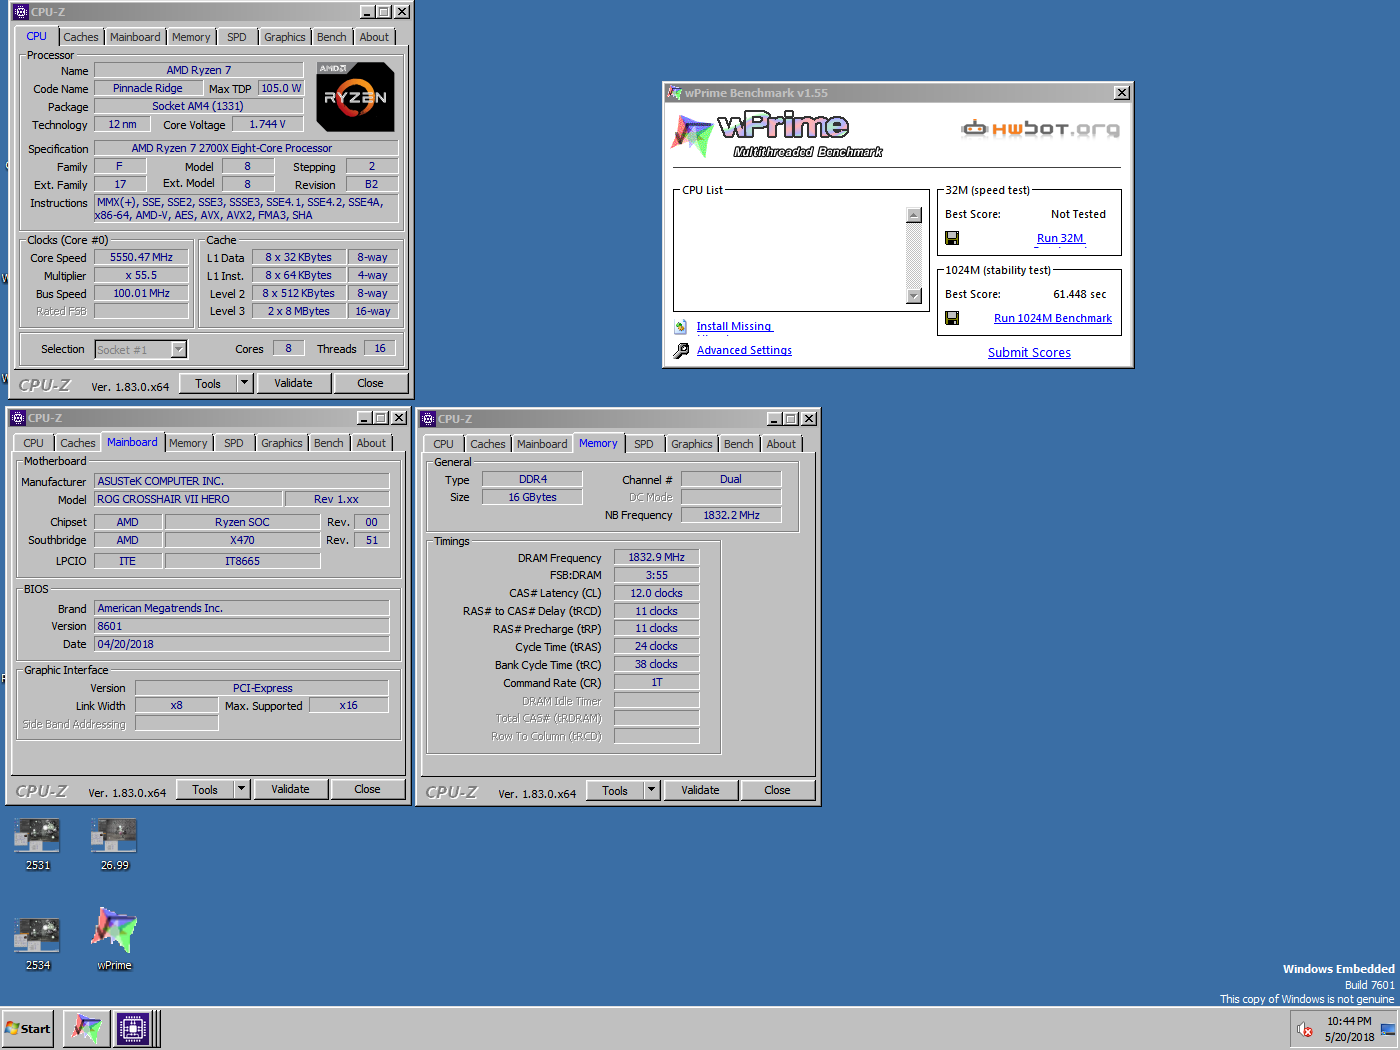This screenshot has width=1400, height=1050.
Task: Click the wrench icon beside Advanced Settings
Action: pos(681,350)
